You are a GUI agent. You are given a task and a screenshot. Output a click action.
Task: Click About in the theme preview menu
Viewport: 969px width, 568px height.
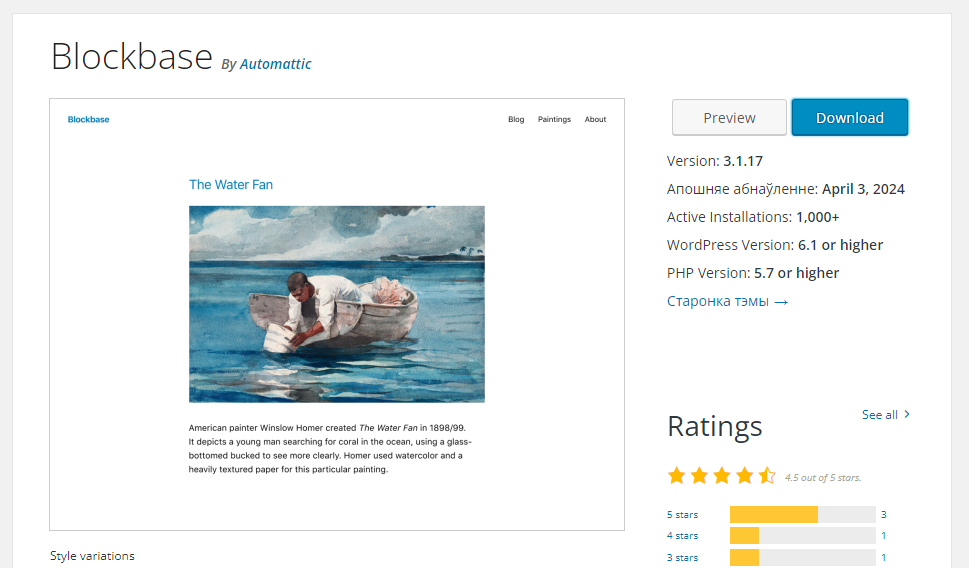(595, 119)
